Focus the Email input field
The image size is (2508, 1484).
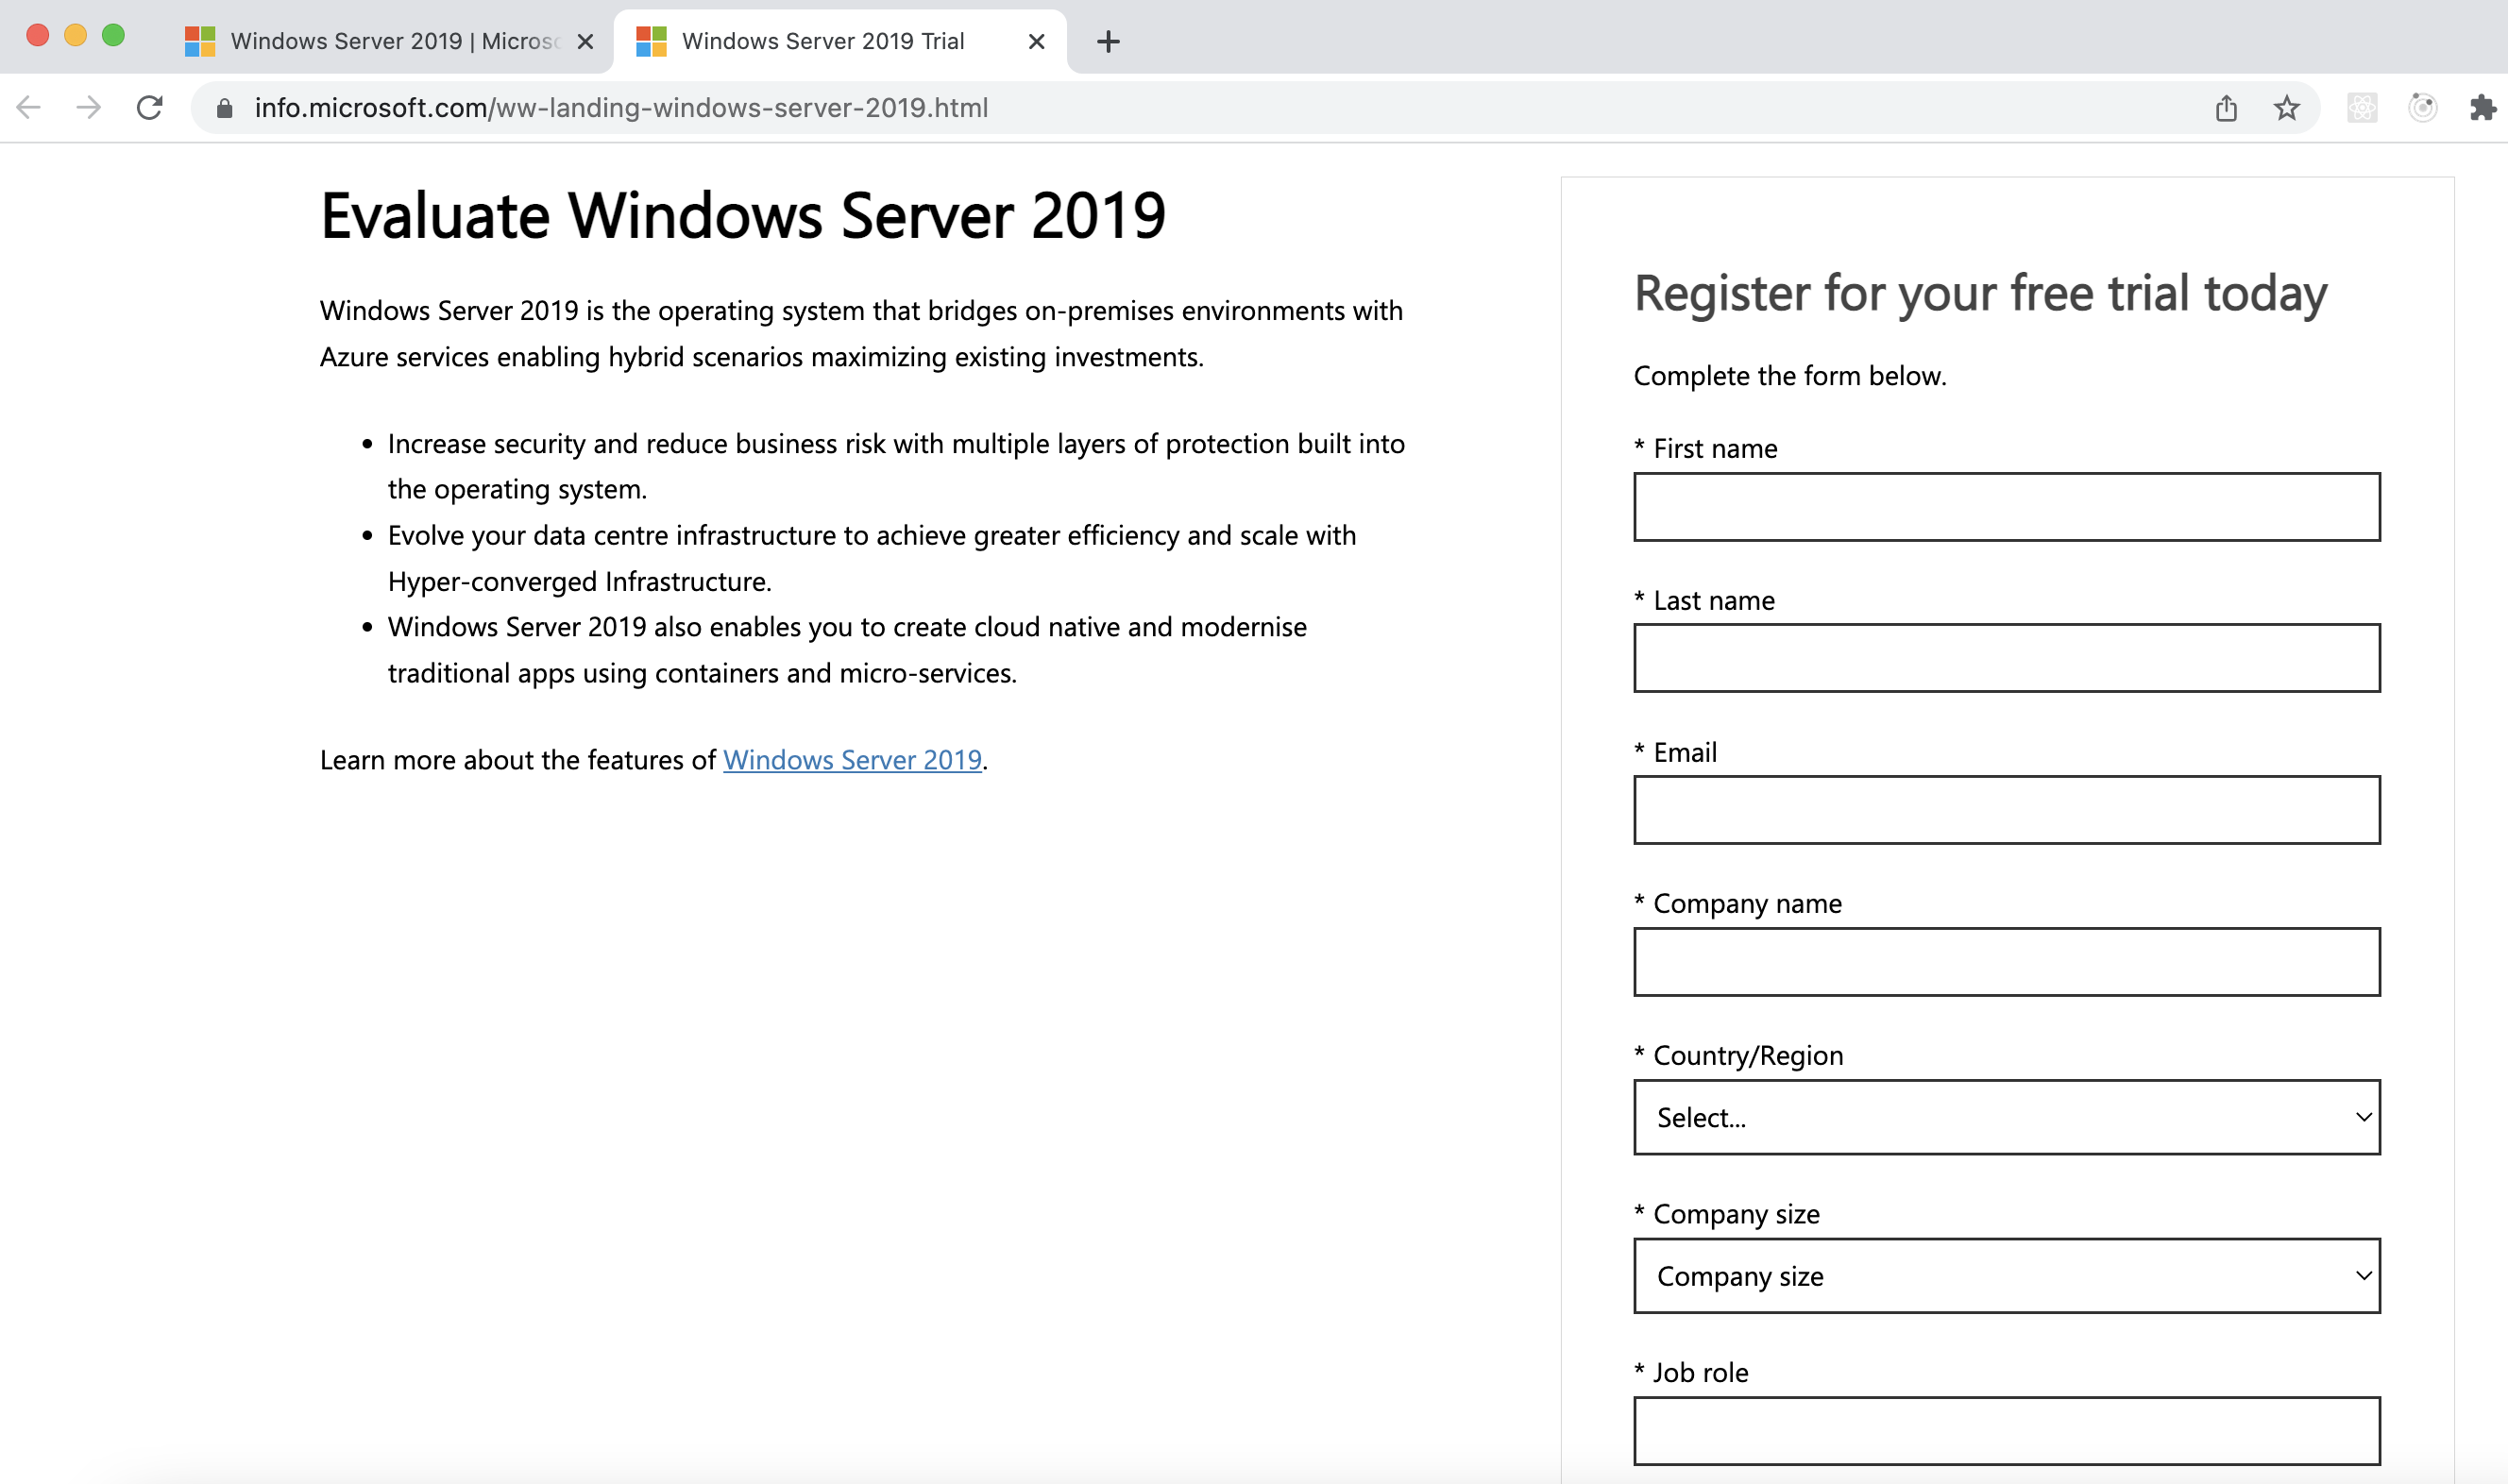click(x=2006, y=810)
